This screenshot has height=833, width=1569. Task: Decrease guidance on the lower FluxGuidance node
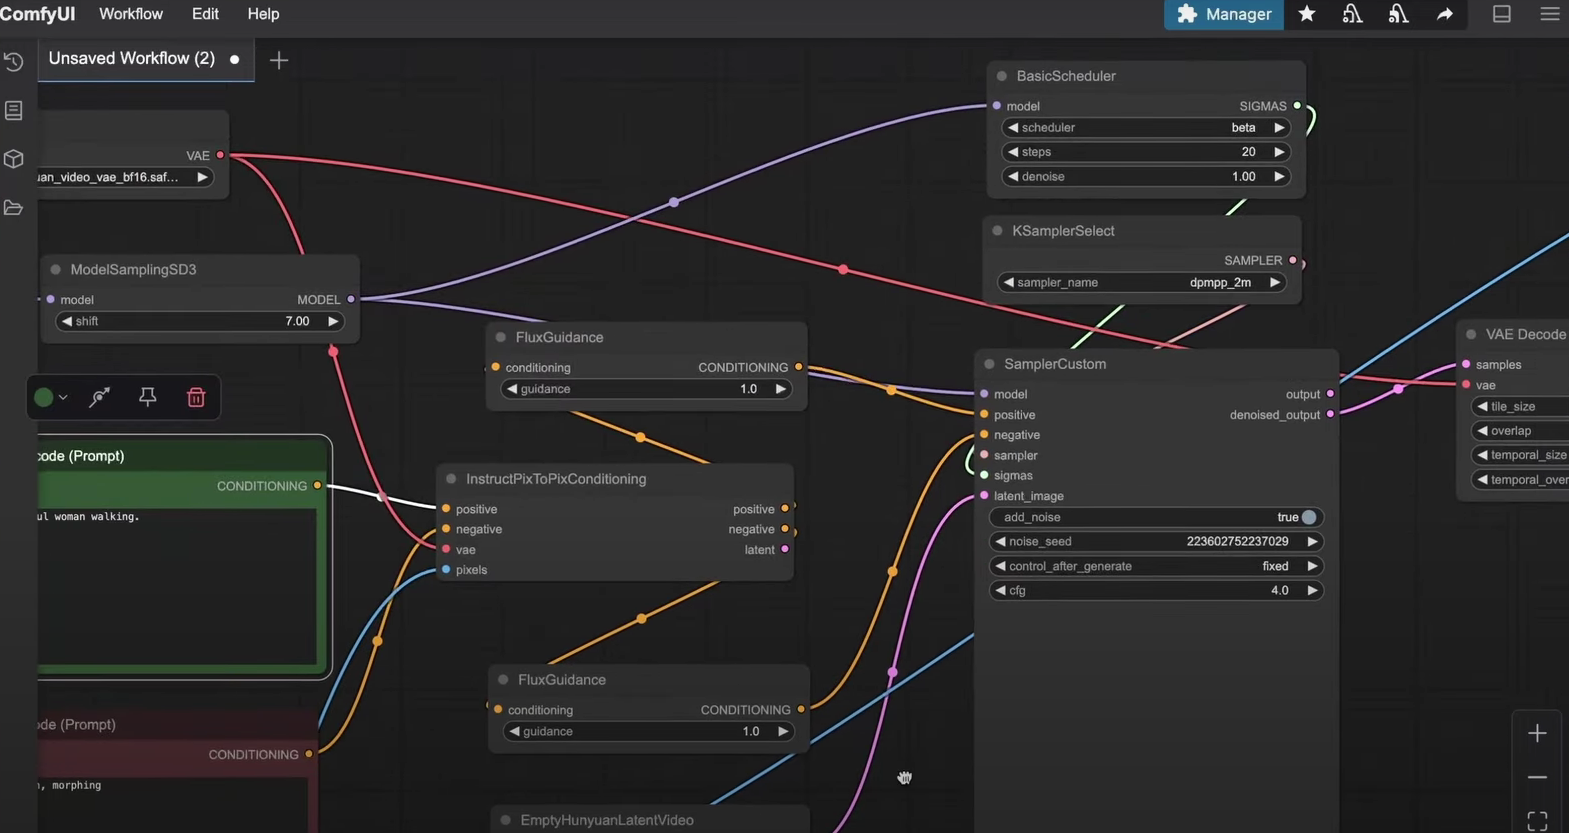coord(514,731)
